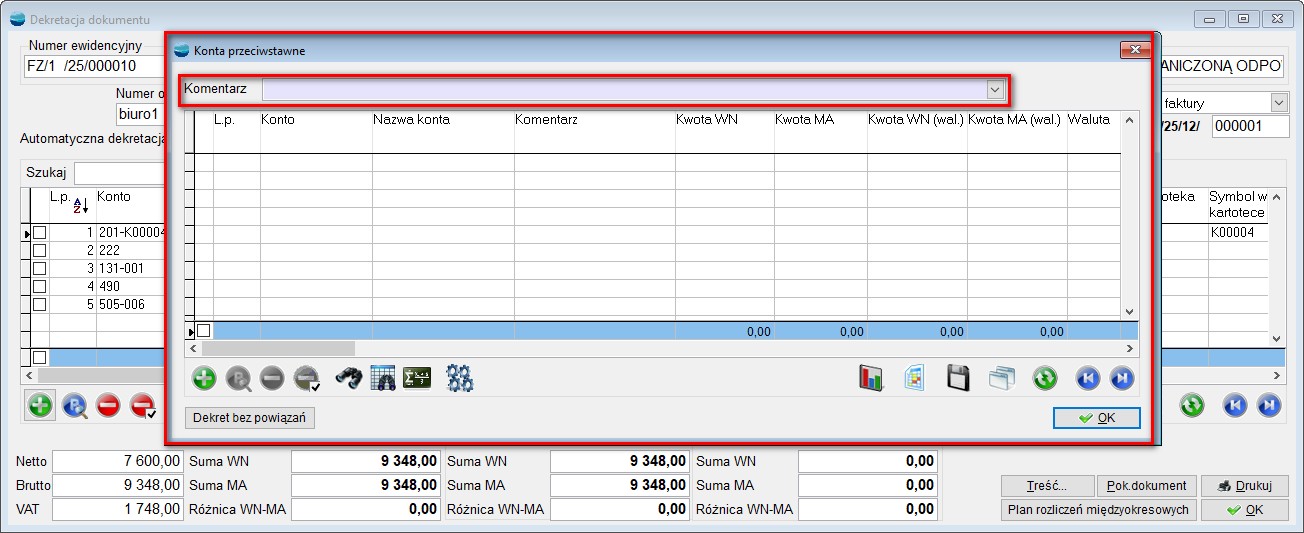Expand the Komentarz dropdown
Image resolution: width=1304 pixels, height=533 pixels.
995,90
